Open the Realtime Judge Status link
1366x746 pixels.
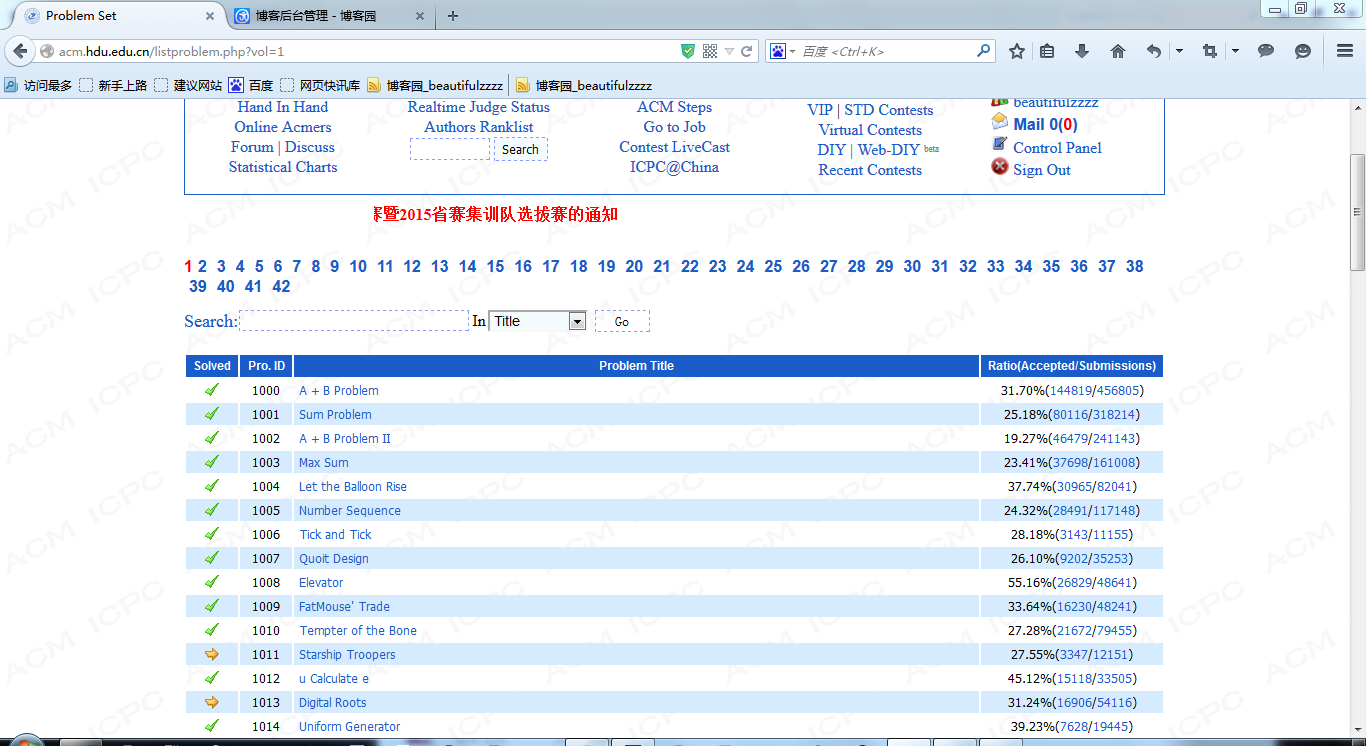click(479, 107)
